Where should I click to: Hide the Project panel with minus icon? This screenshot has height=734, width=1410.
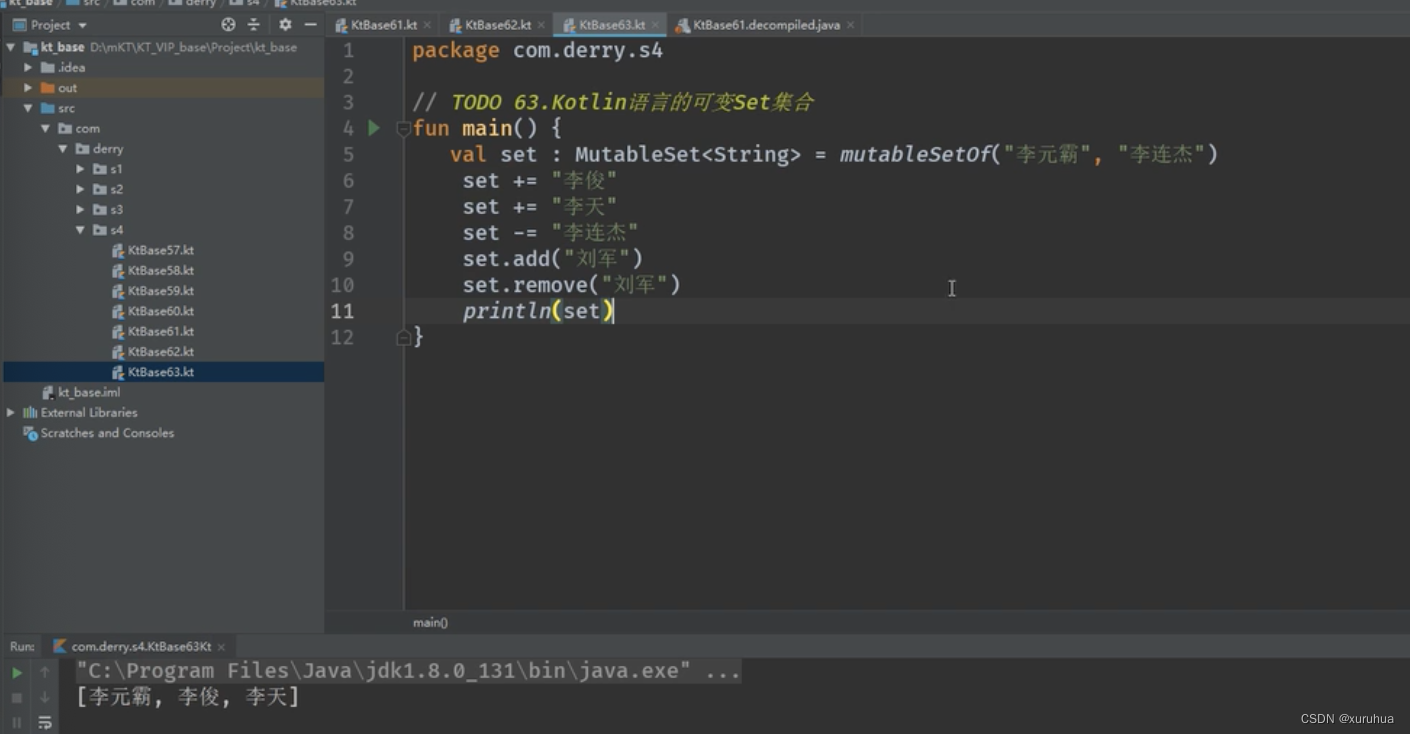[310, 24]
